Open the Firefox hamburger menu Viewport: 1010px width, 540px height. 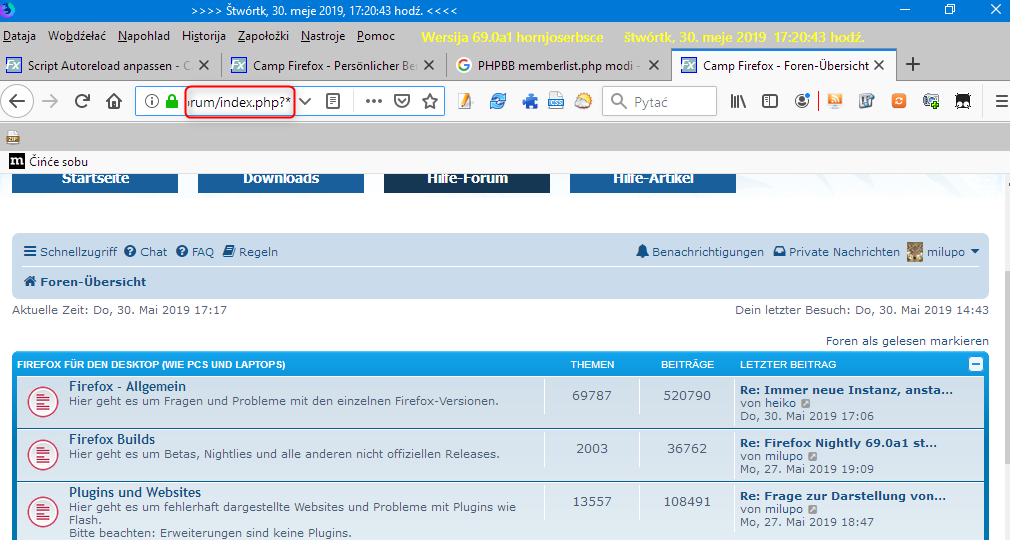(1001, 101)
